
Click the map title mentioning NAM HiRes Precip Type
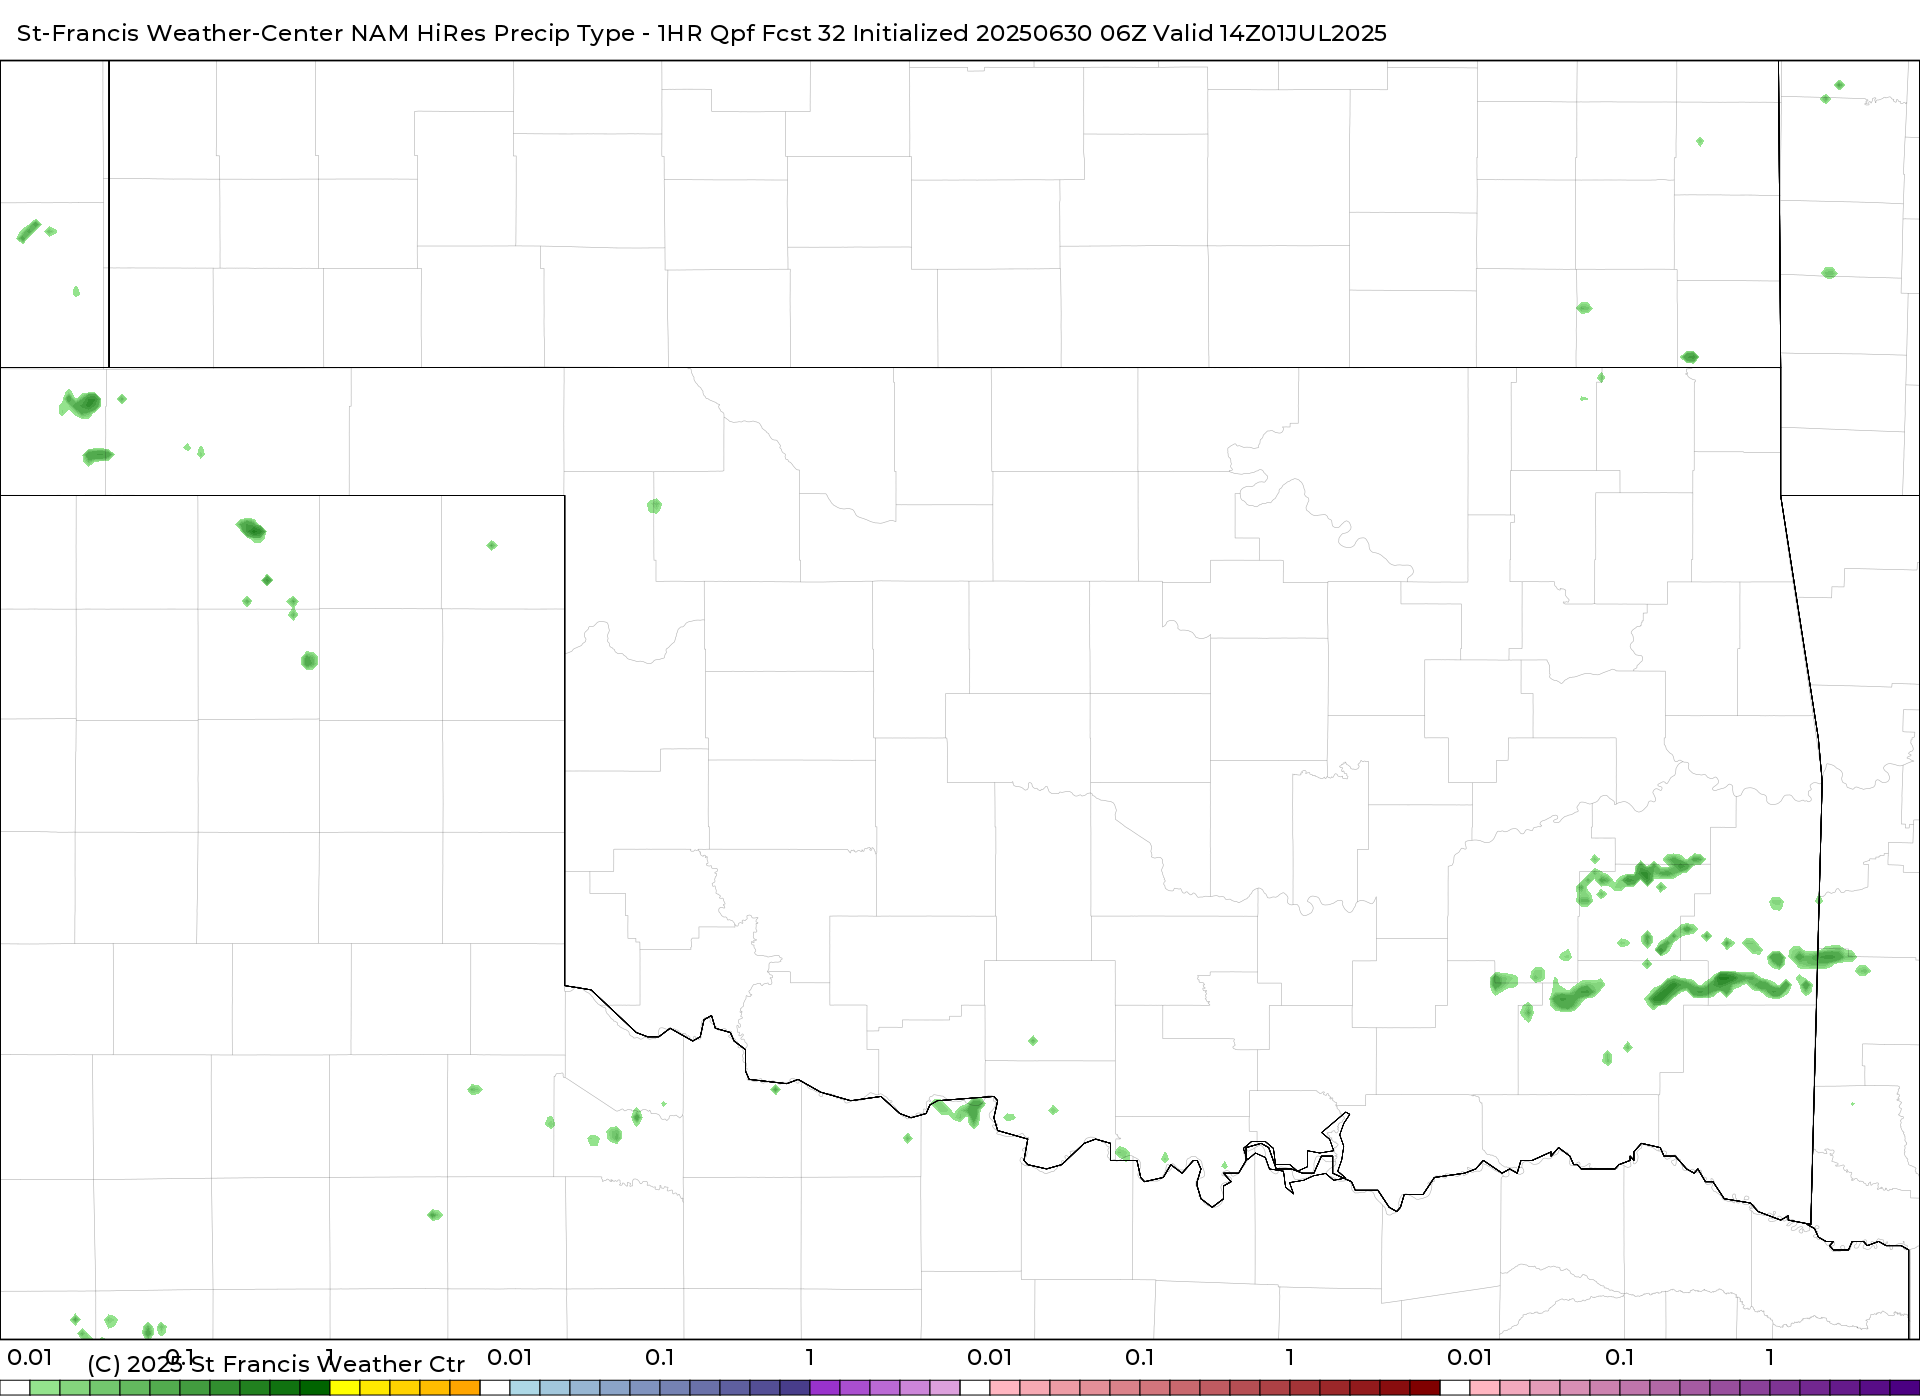click(x=701, y=33)
